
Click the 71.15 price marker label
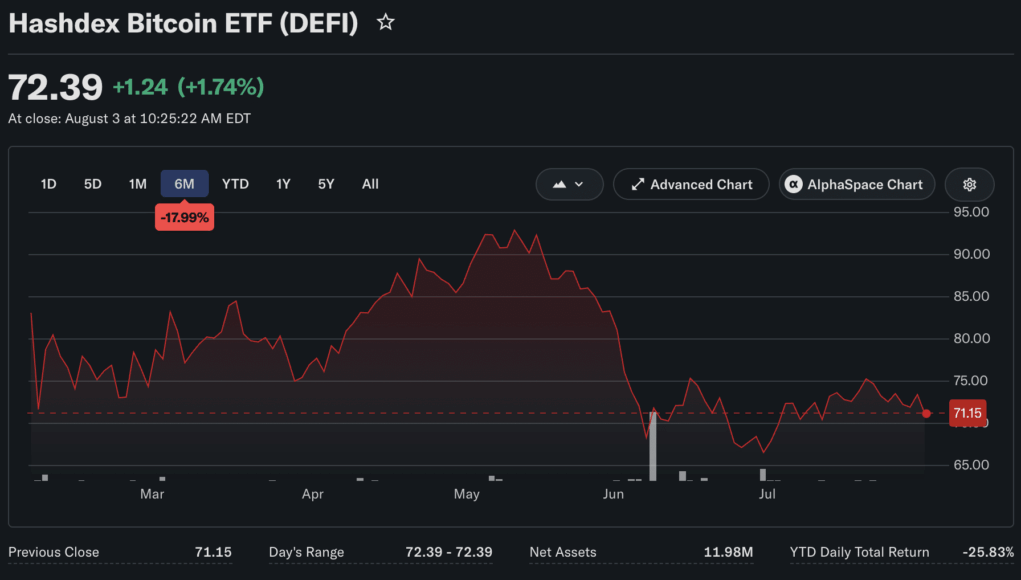967,413
